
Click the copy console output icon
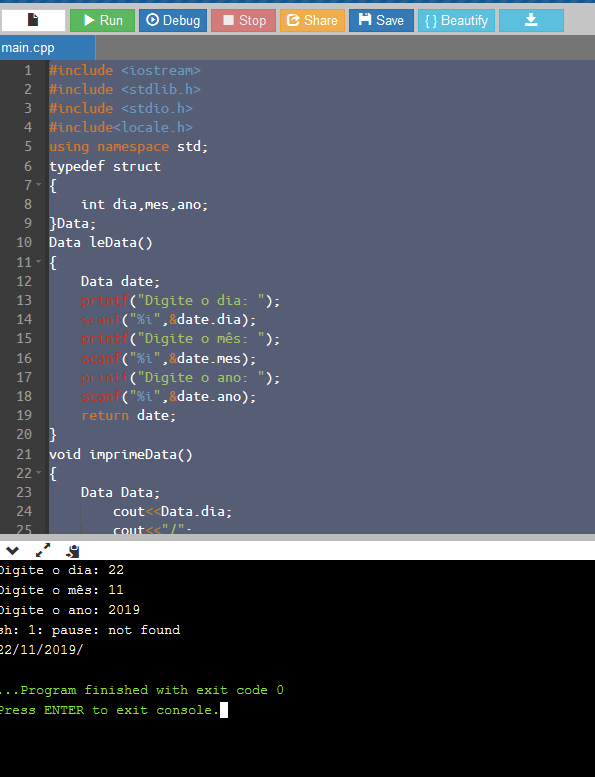[73, 551]
